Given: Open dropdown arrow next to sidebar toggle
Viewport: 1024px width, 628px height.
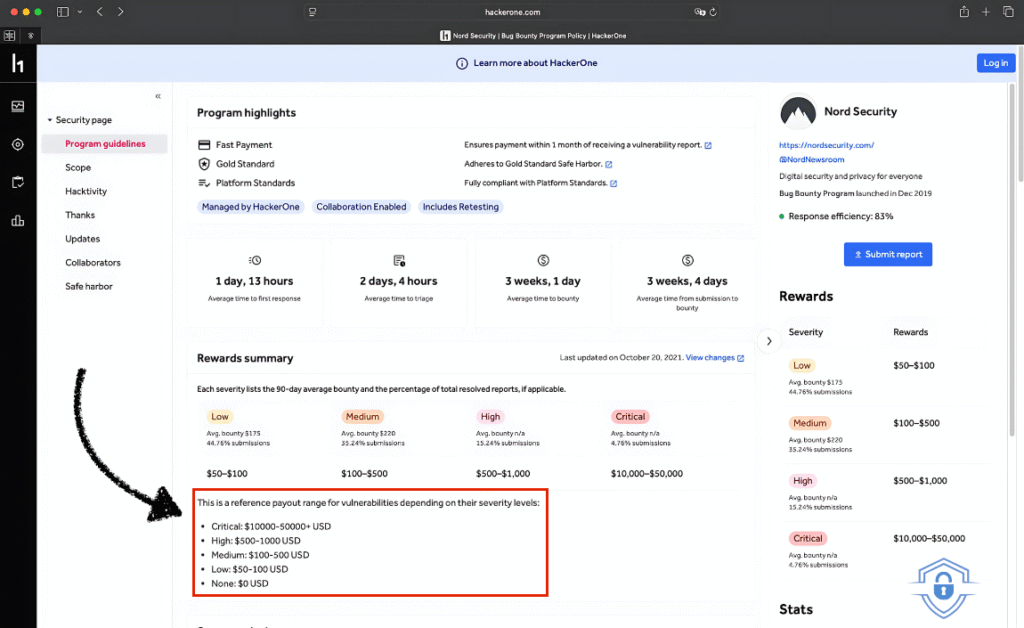Looking at the screenshot, I should [x=80, y=12].
